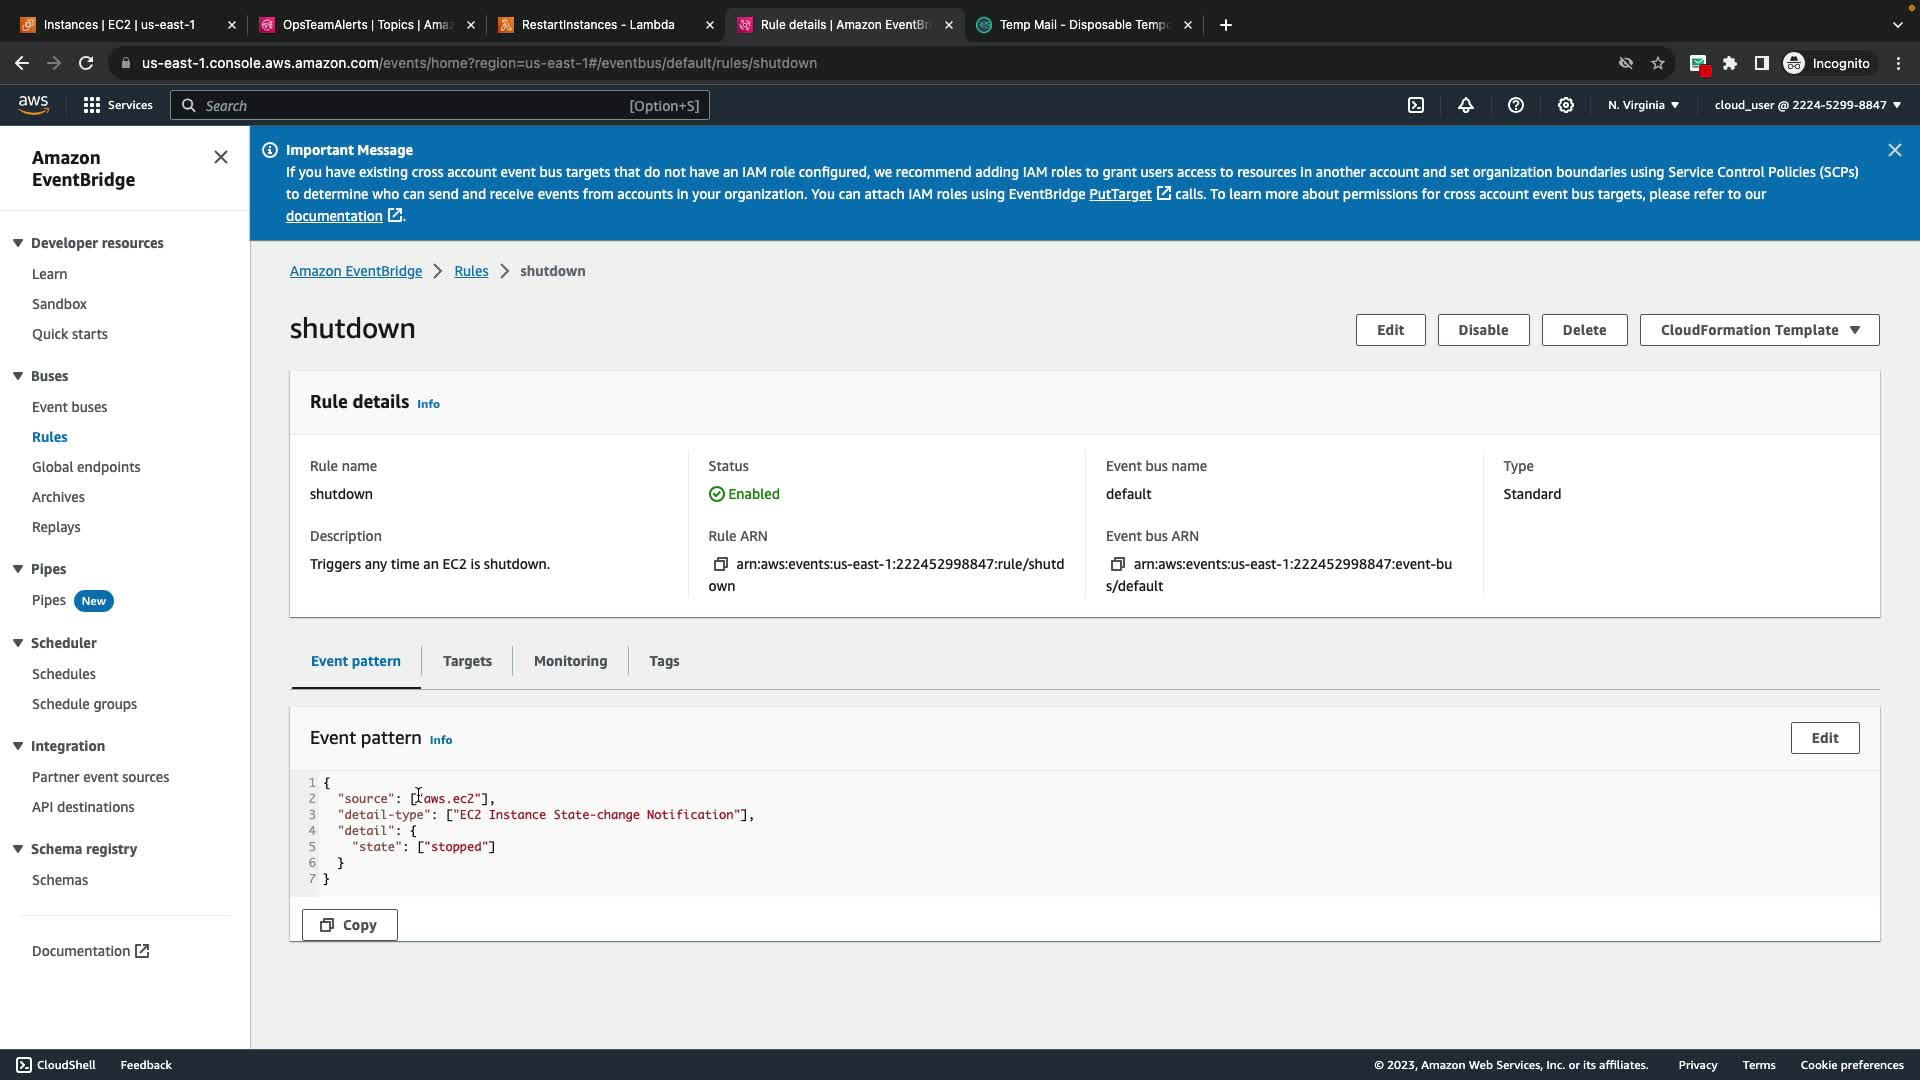Viewport: 1920px width, 1080px height.
Task: Collapse the Developer resources section
Action: coord(18,243)
